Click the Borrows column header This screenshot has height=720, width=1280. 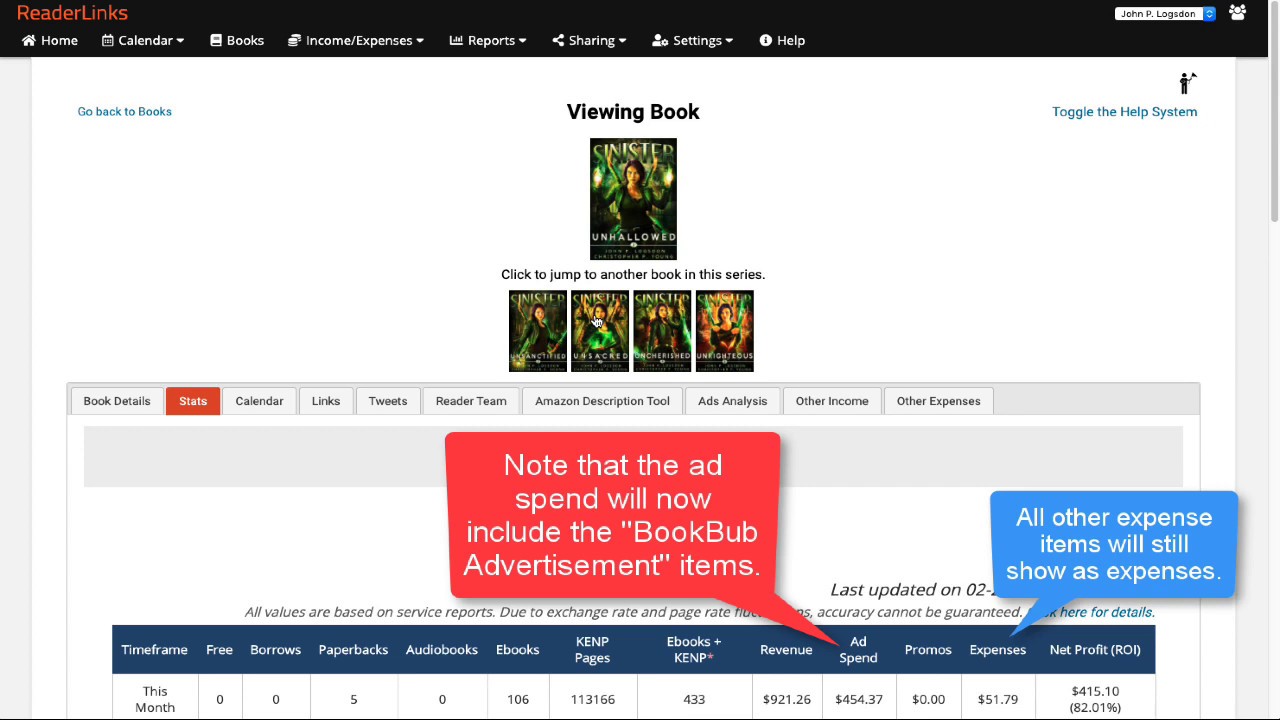275,649
